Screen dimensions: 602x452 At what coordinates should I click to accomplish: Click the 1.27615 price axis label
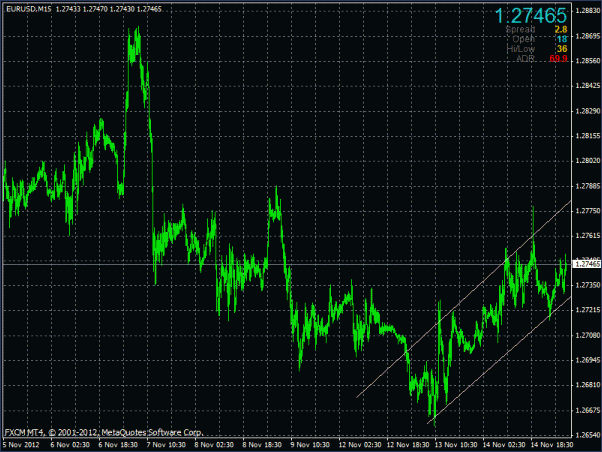point(588,236)
